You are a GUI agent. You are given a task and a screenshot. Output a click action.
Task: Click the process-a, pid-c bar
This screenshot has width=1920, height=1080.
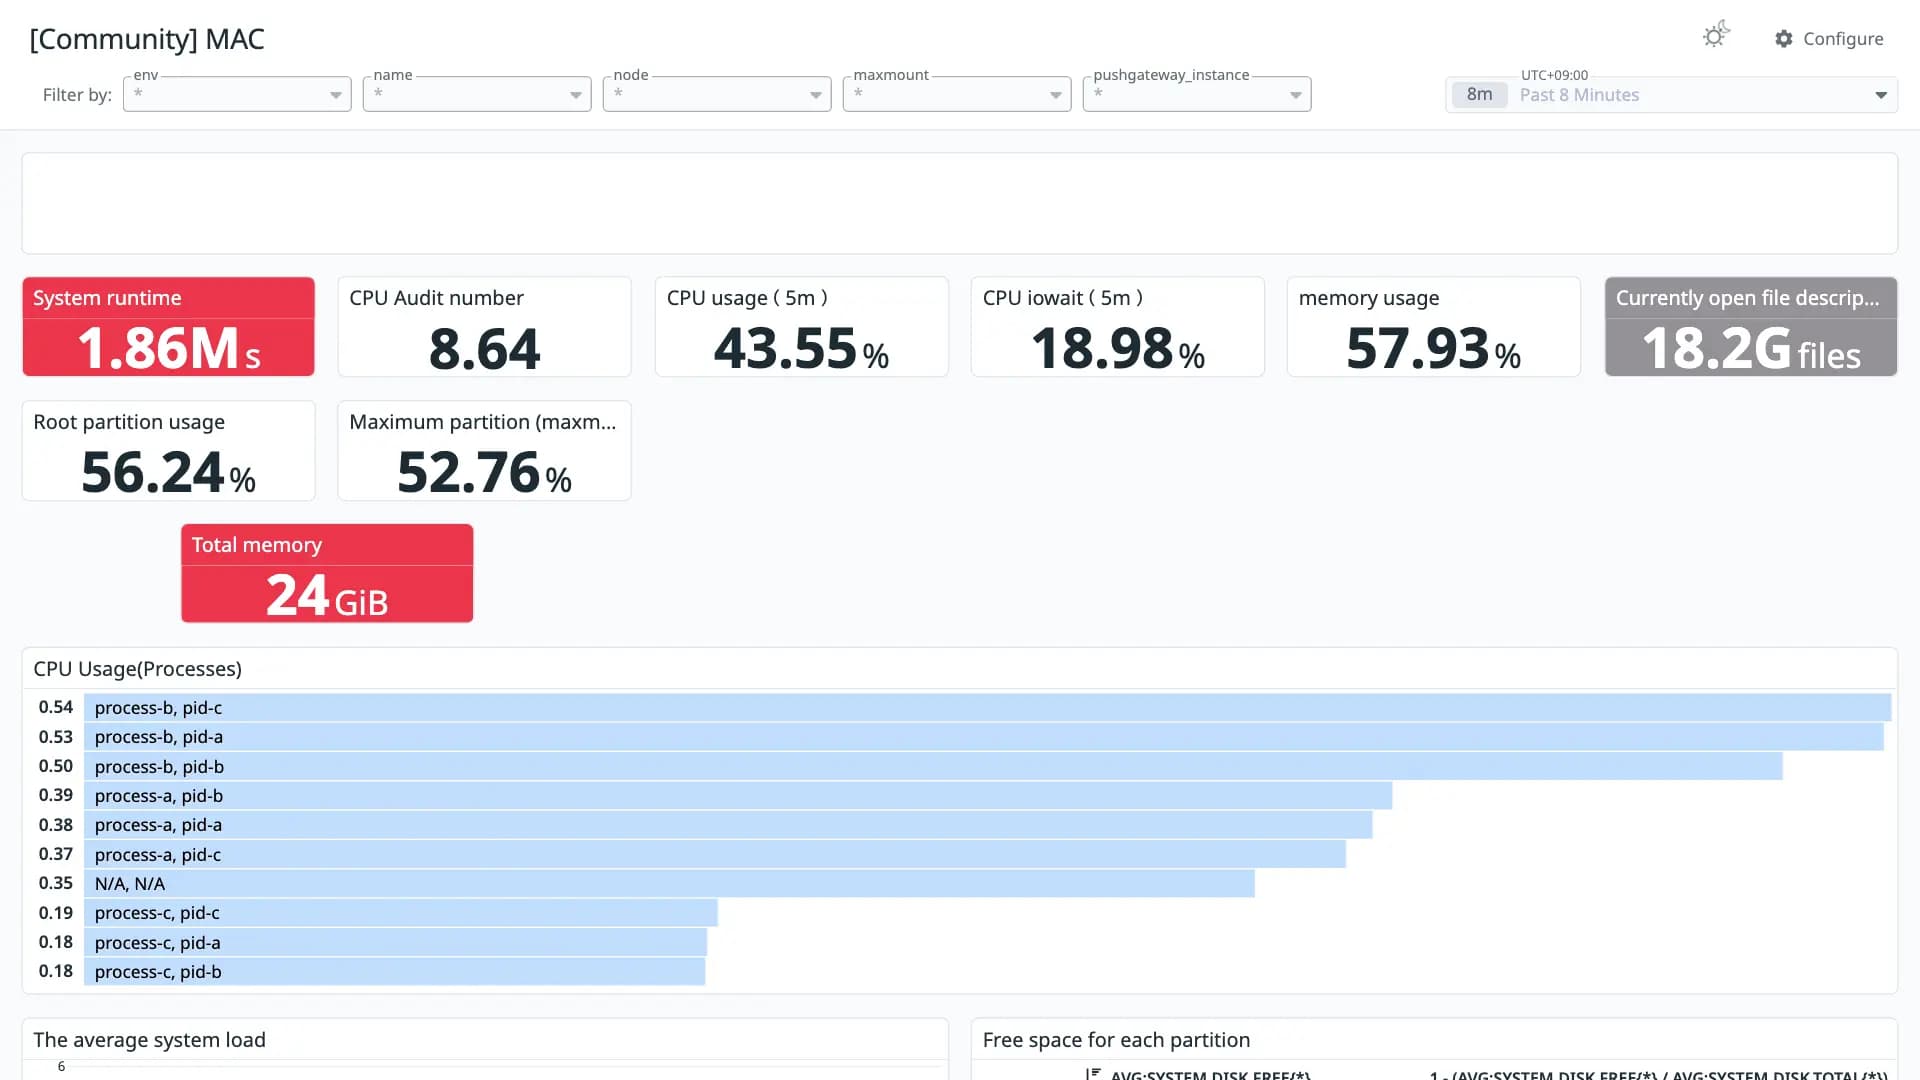[715, 854]
